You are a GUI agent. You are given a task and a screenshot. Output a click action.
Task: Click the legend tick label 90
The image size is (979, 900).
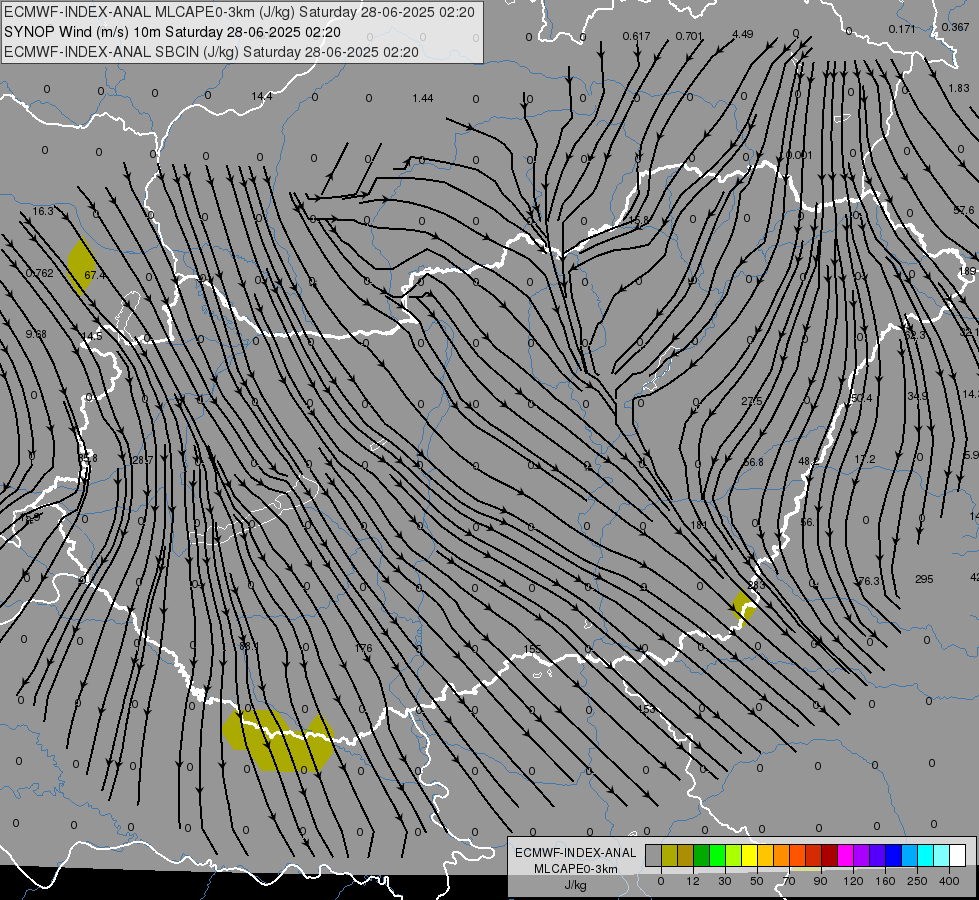tap(820, 881)
